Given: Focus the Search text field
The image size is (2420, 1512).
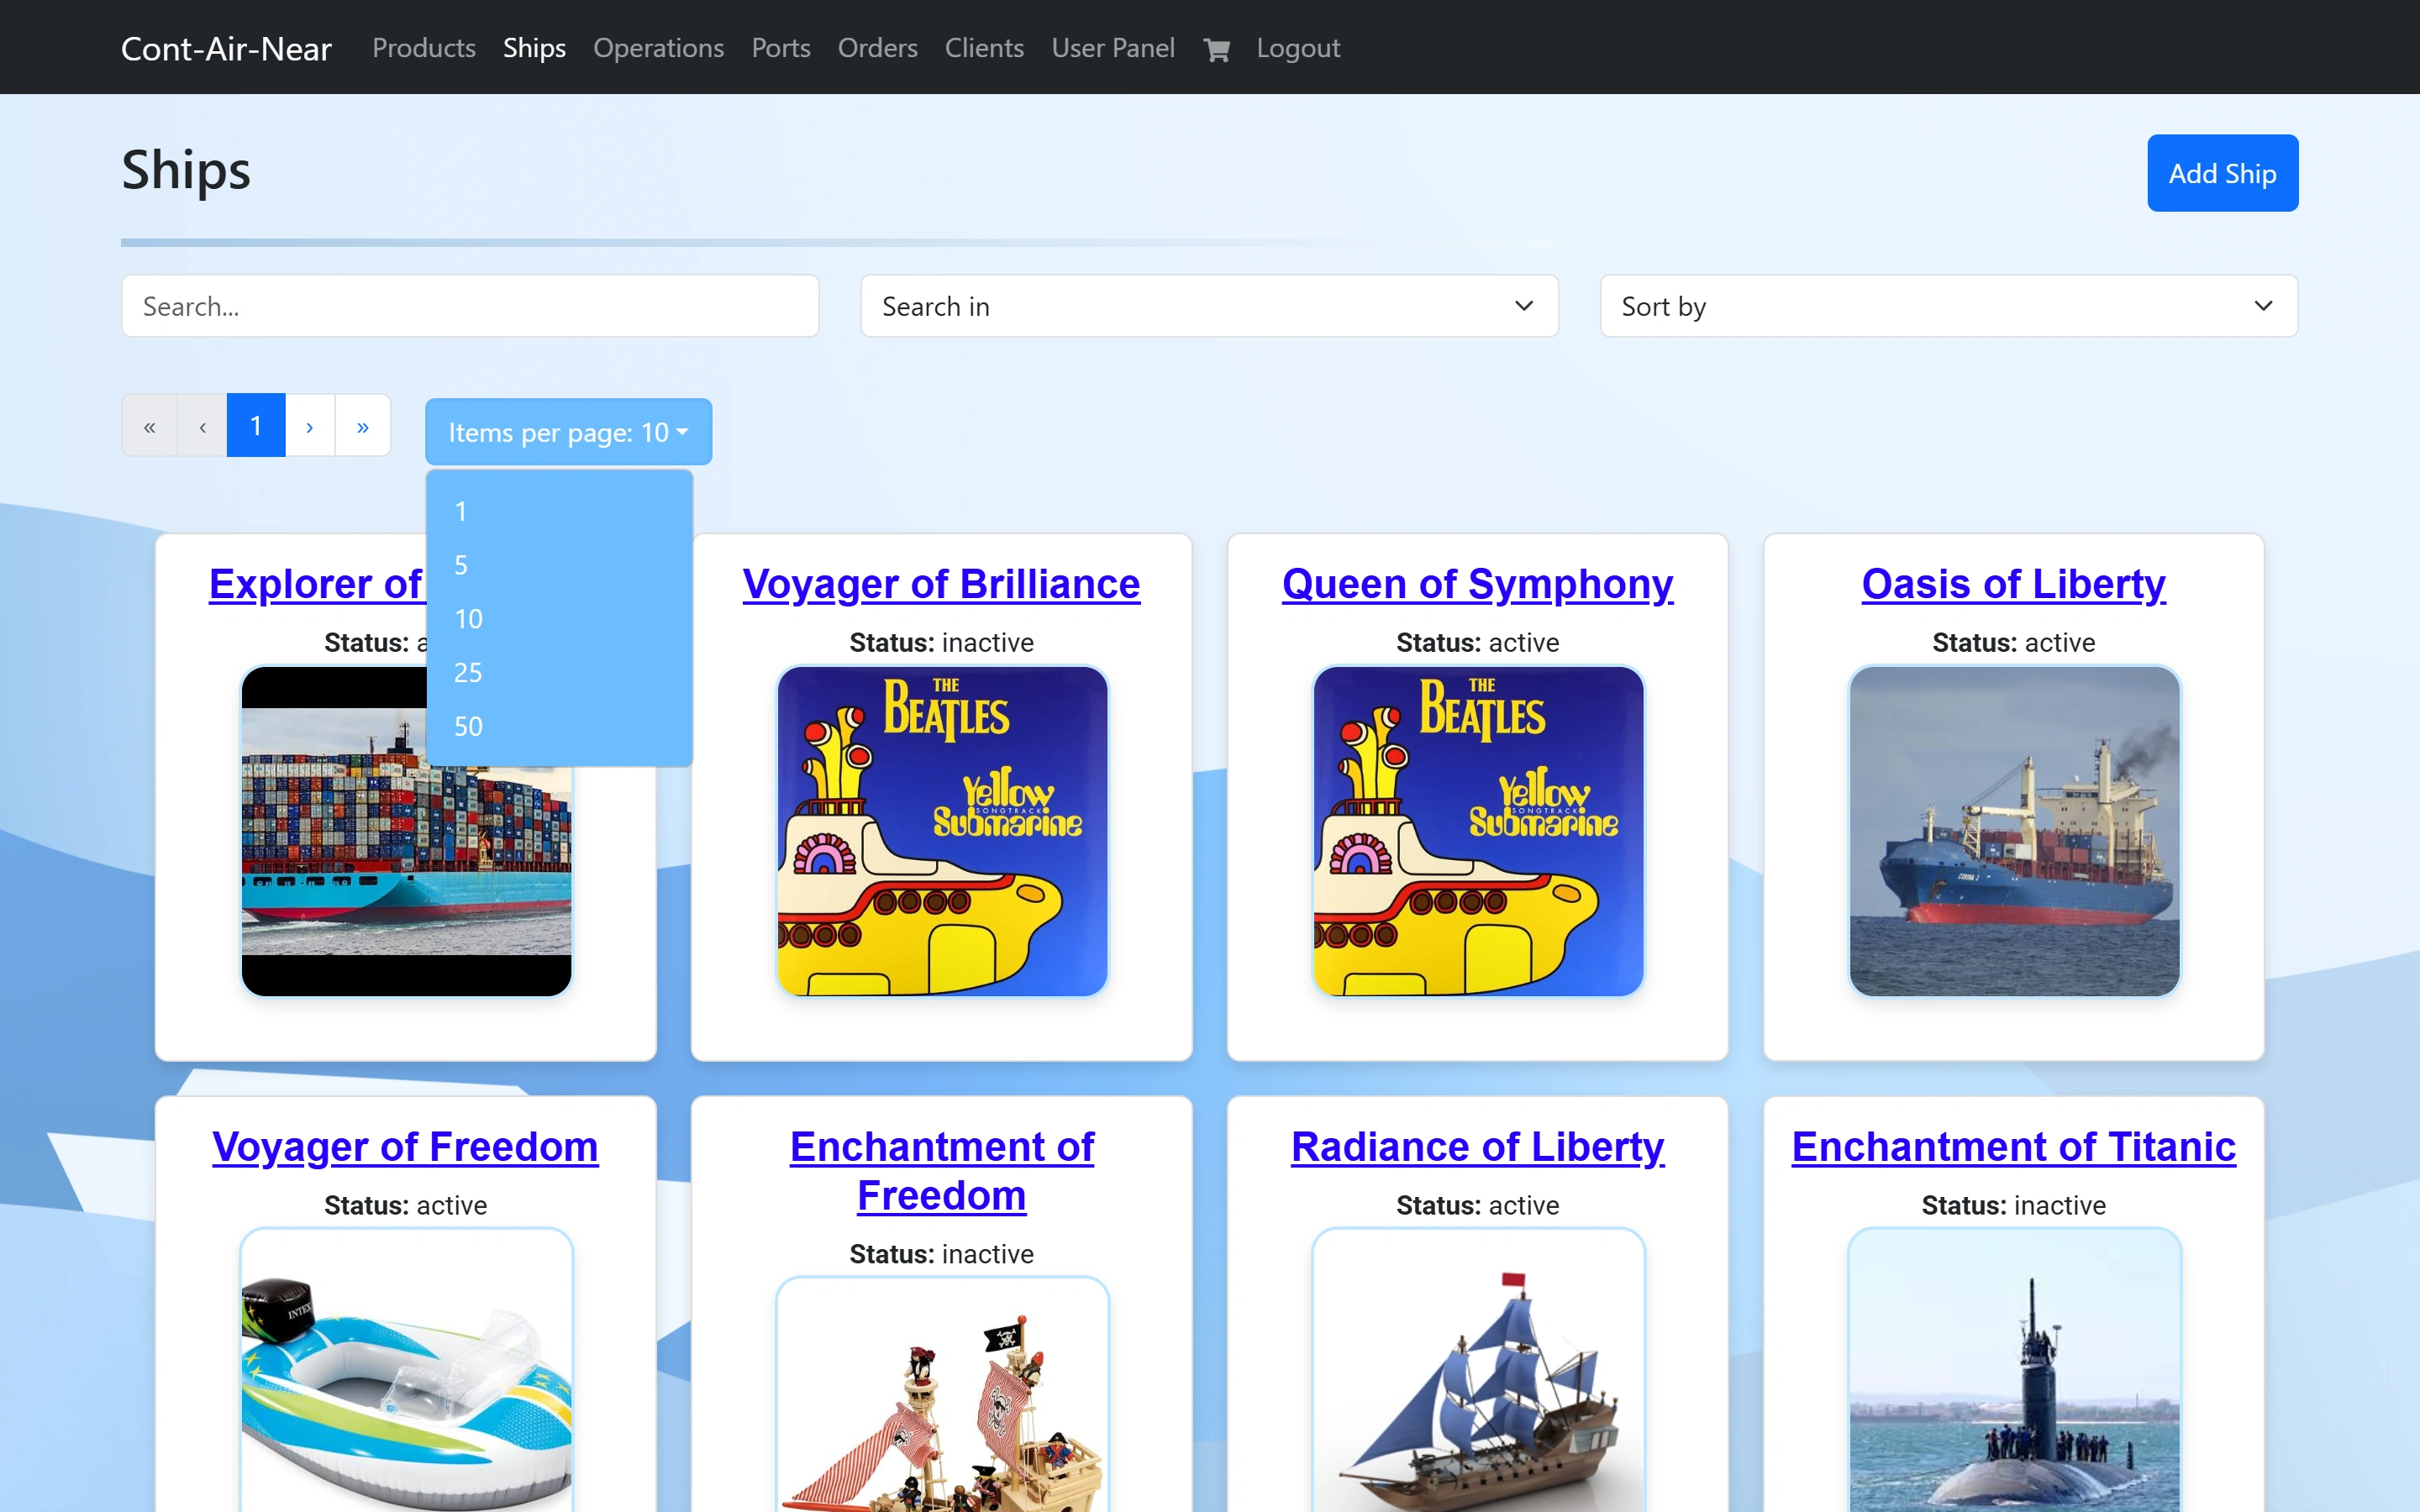Looking at the screenshot, I should [x=470, y=306].
